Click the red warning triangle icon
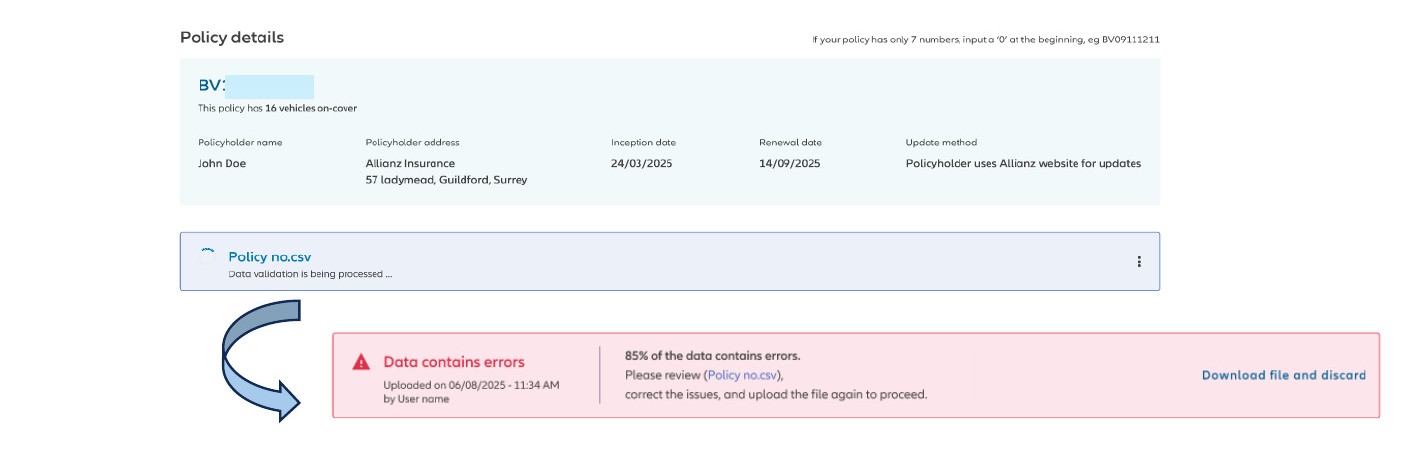 tap(361, 363)
